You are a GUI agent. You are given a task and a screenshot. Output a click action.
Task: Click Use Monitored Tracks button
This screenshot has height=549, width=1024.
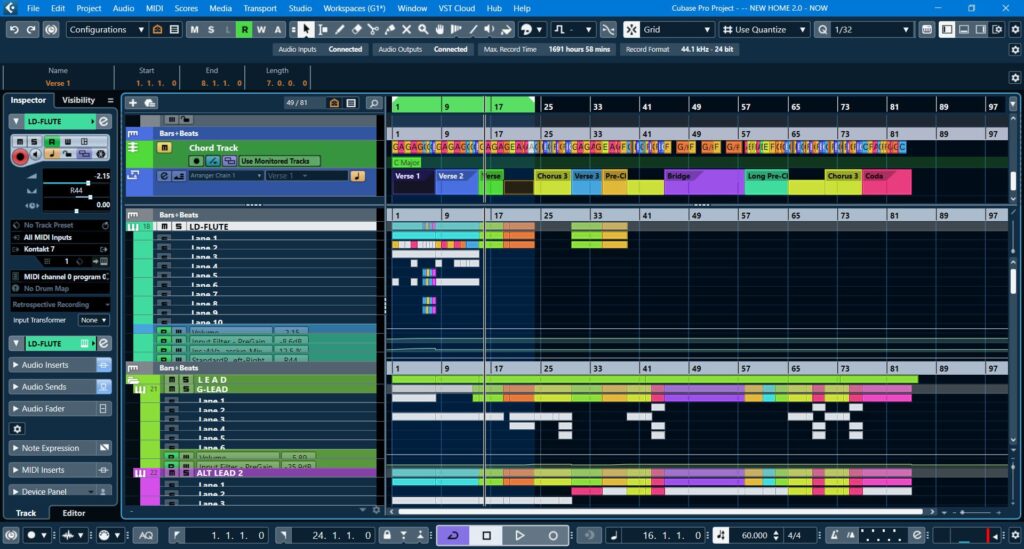click(279, 161)
